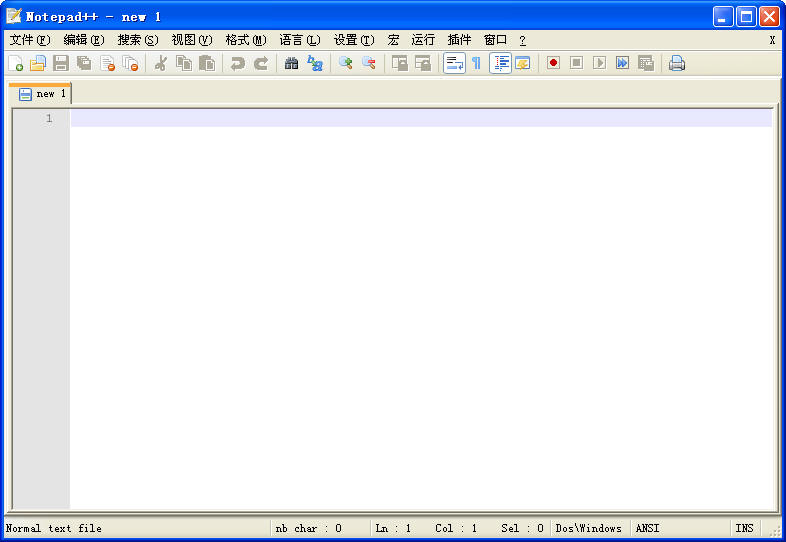Click the Open file folder icon
This screenshot has width=786, height=542.
[x=38, y=63]
